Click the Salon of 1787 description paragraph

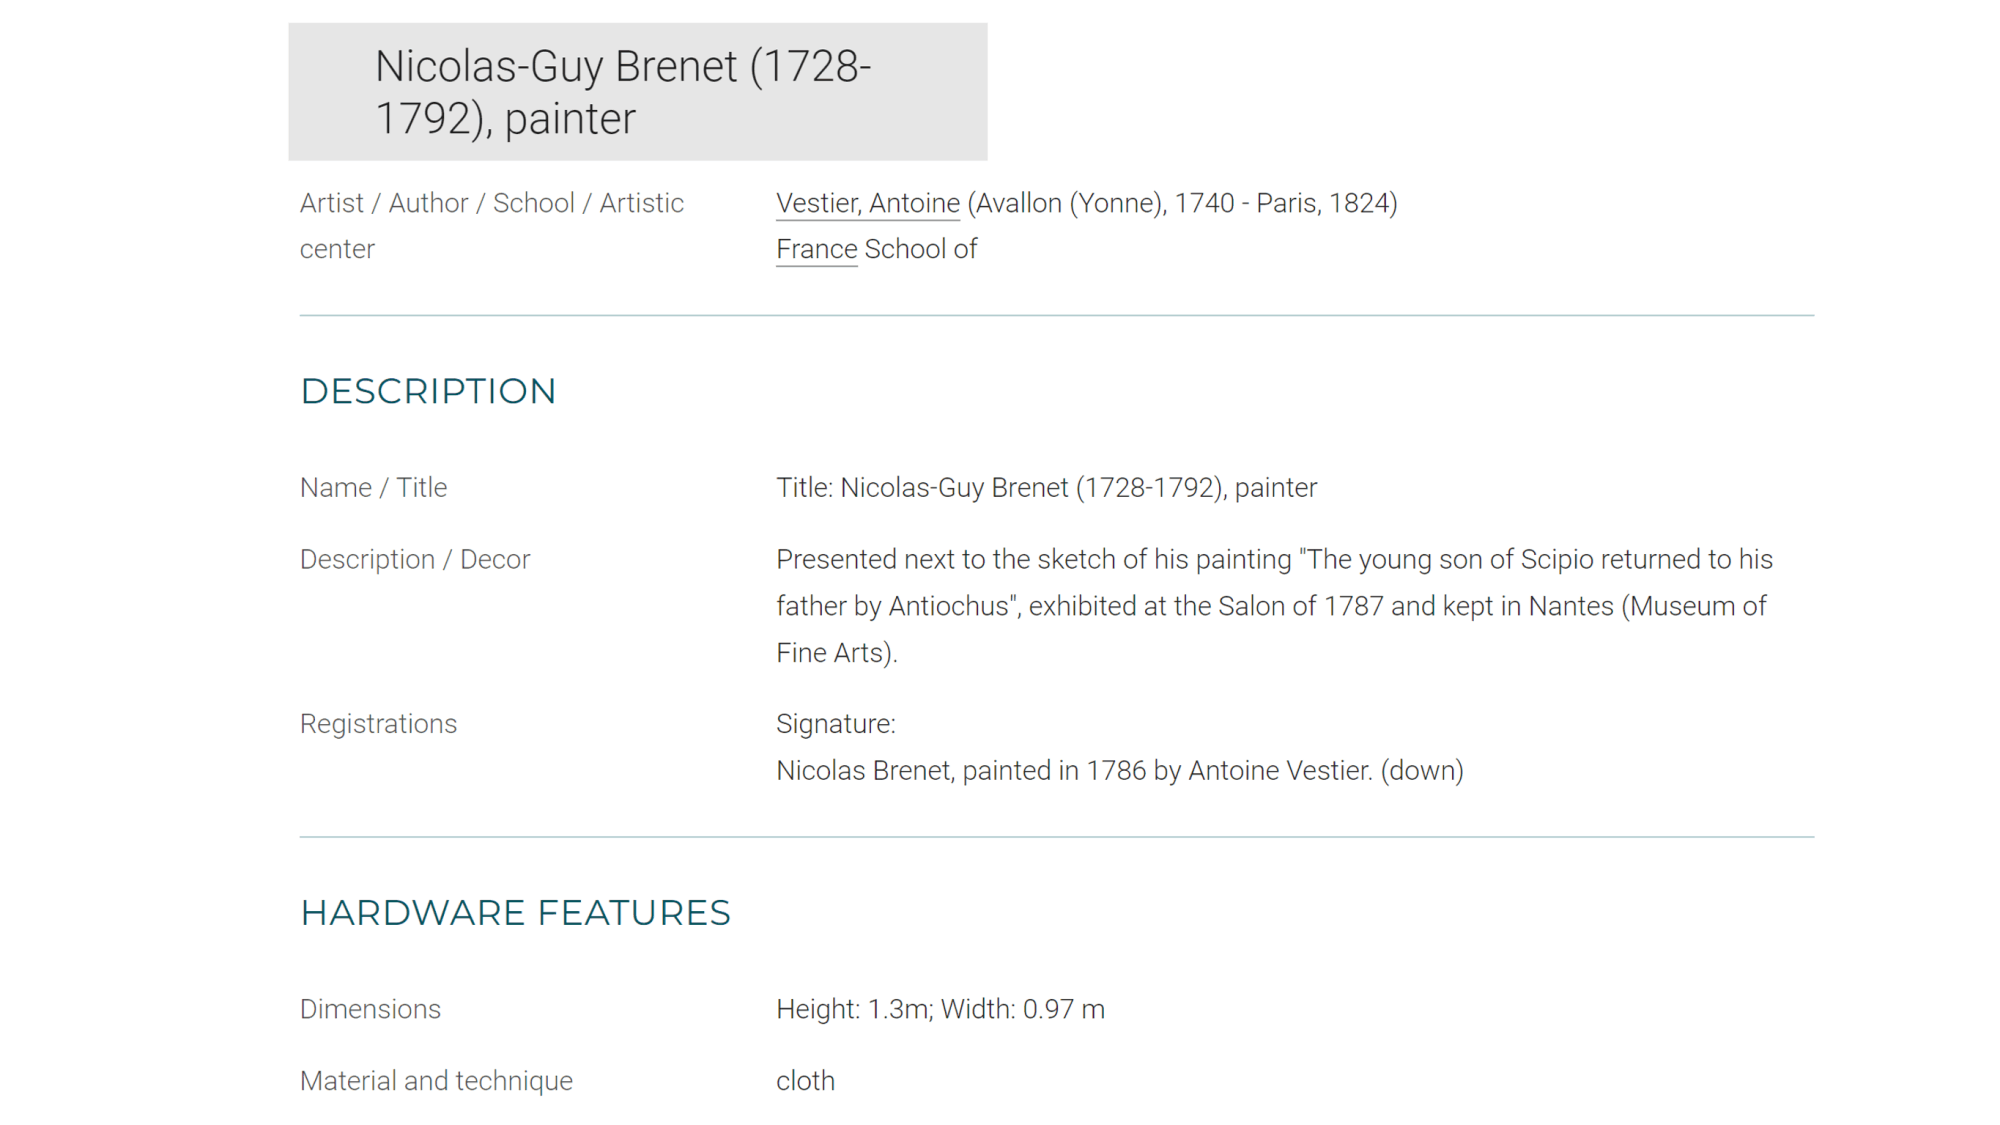coord(1274,606)
